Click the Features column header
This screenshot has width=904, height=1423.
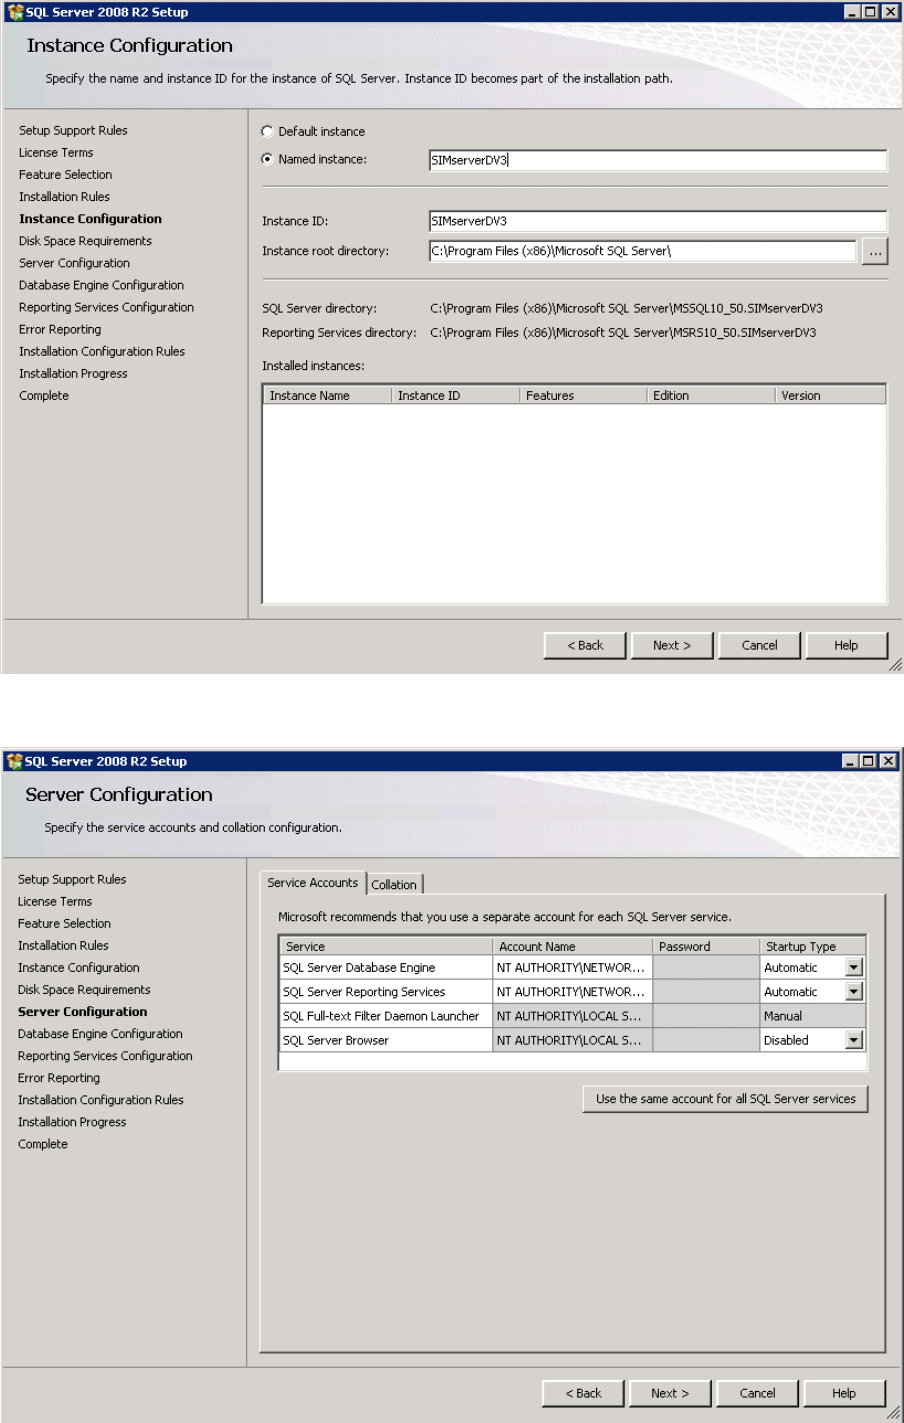pos(583,396)
